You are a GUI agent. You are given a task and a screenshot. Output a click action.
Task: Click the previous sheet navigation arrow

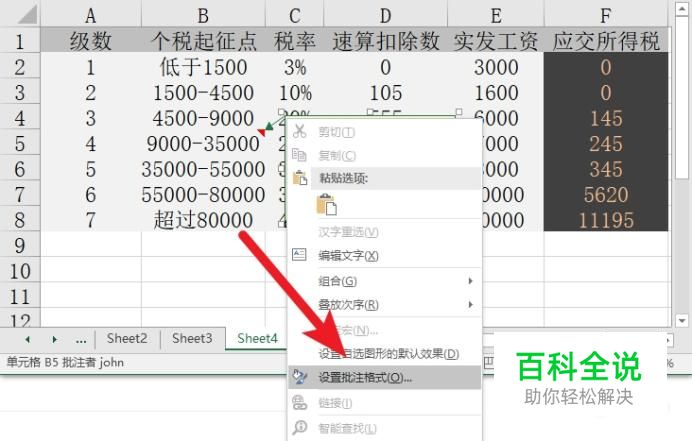pyautogui.click(x=27, y=339)
